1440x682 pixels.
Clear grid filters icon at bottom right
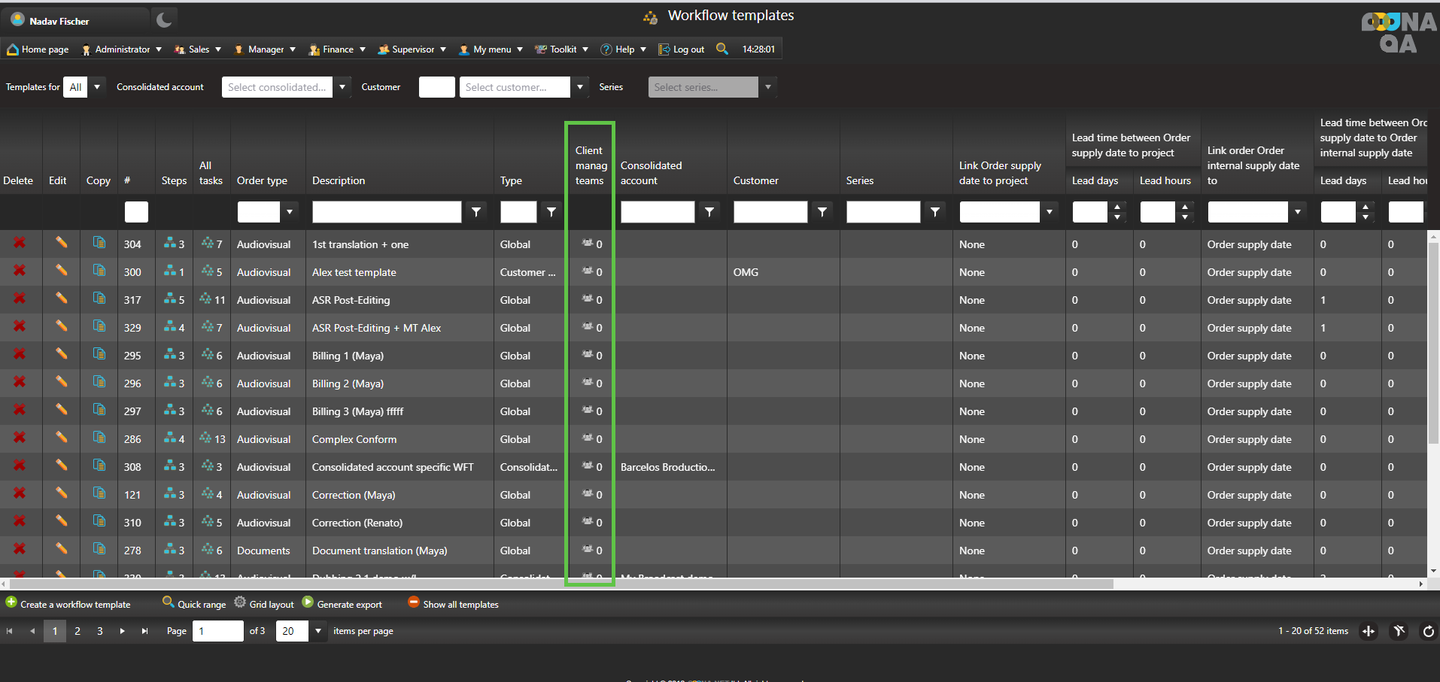coord(1399,631)
